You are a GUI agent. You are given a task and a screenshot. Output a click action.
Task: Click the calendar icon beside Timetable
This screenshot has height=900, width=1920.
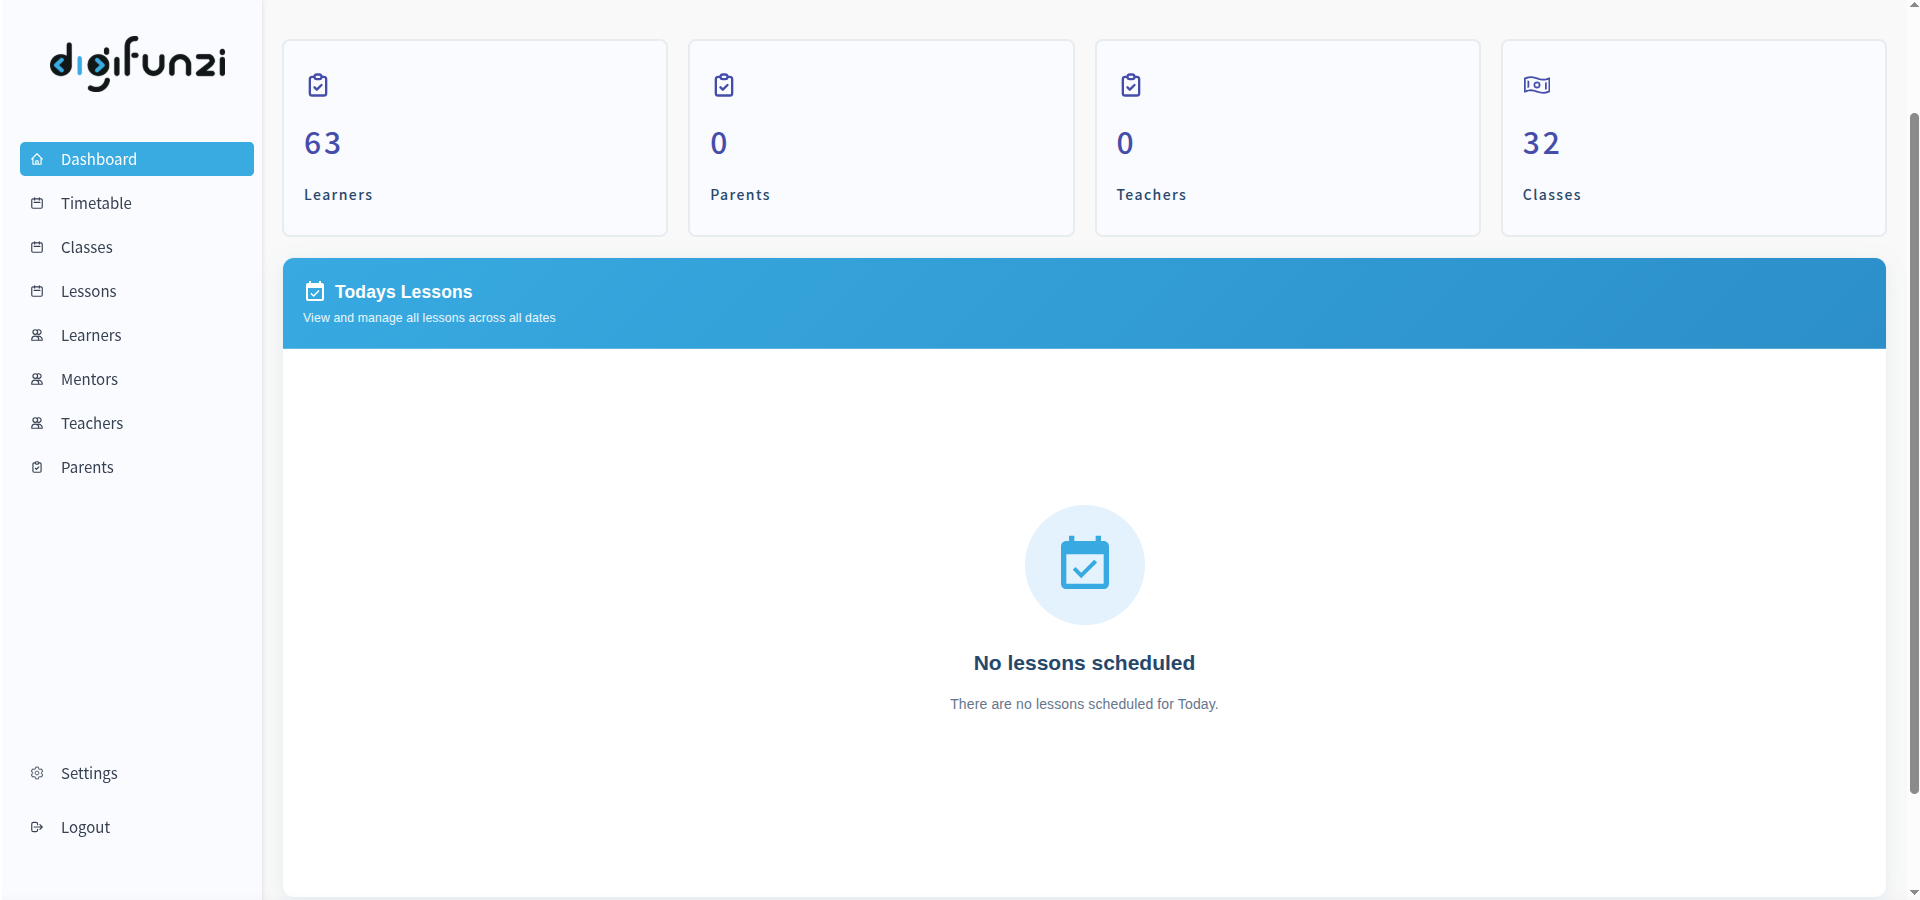click(37, 203)
